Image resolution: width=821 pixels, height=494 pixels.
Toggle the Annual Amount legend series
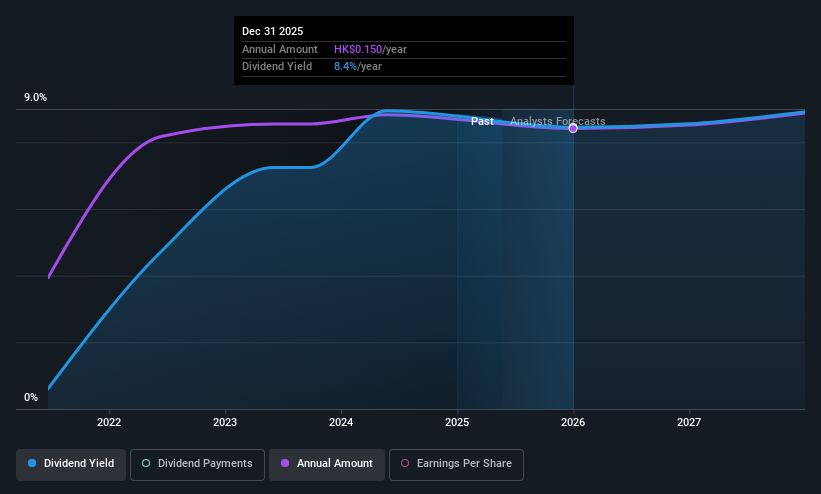[x=327, y=465]
